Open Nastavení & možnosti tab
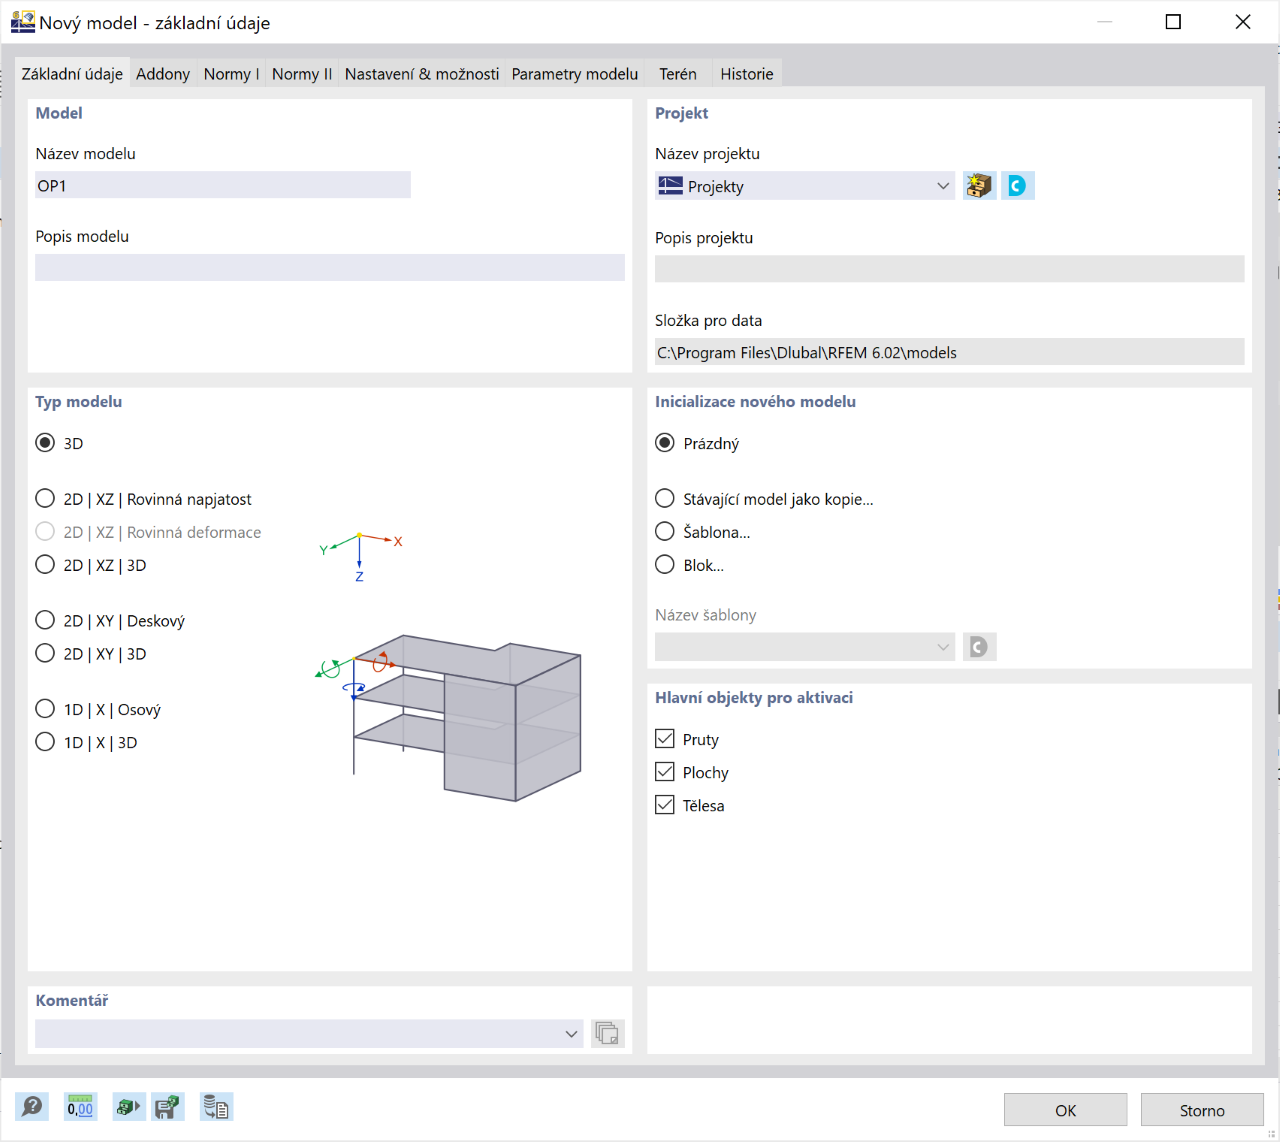Screen dimensions: 1280x1142 pyautogui.click(x=422, y=74)
